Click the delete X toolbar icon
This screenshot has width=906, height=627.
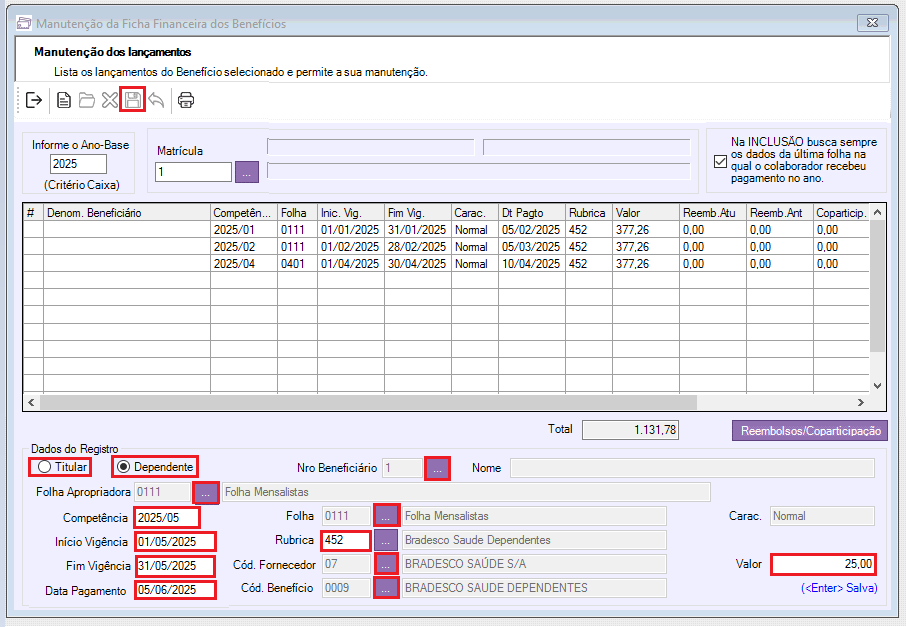[x=110, y=100]
